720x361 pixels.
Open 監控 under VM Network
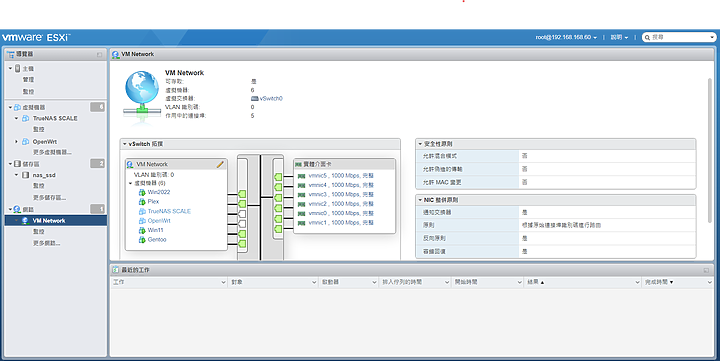click(39, 232)
